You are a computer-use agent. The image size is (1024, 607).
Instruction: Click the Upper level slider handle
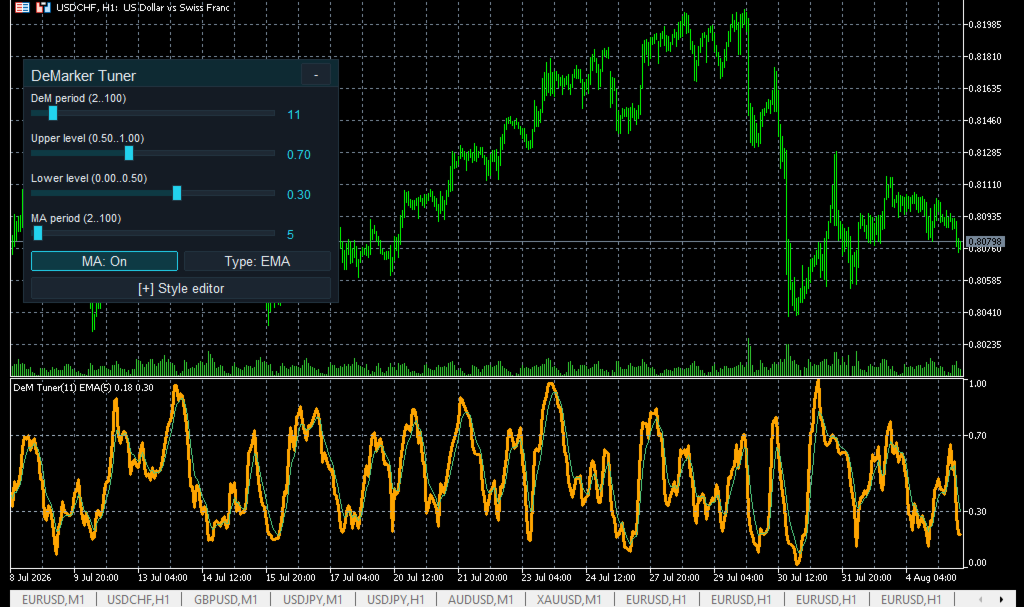point(129,153)
